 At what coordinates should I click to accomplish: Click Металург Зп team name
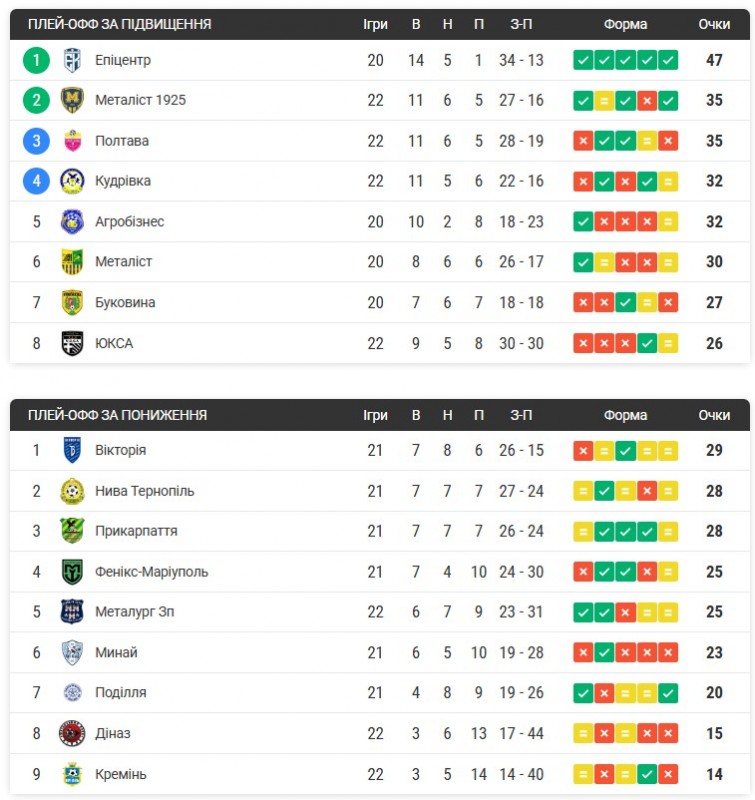tap(134, 612)
